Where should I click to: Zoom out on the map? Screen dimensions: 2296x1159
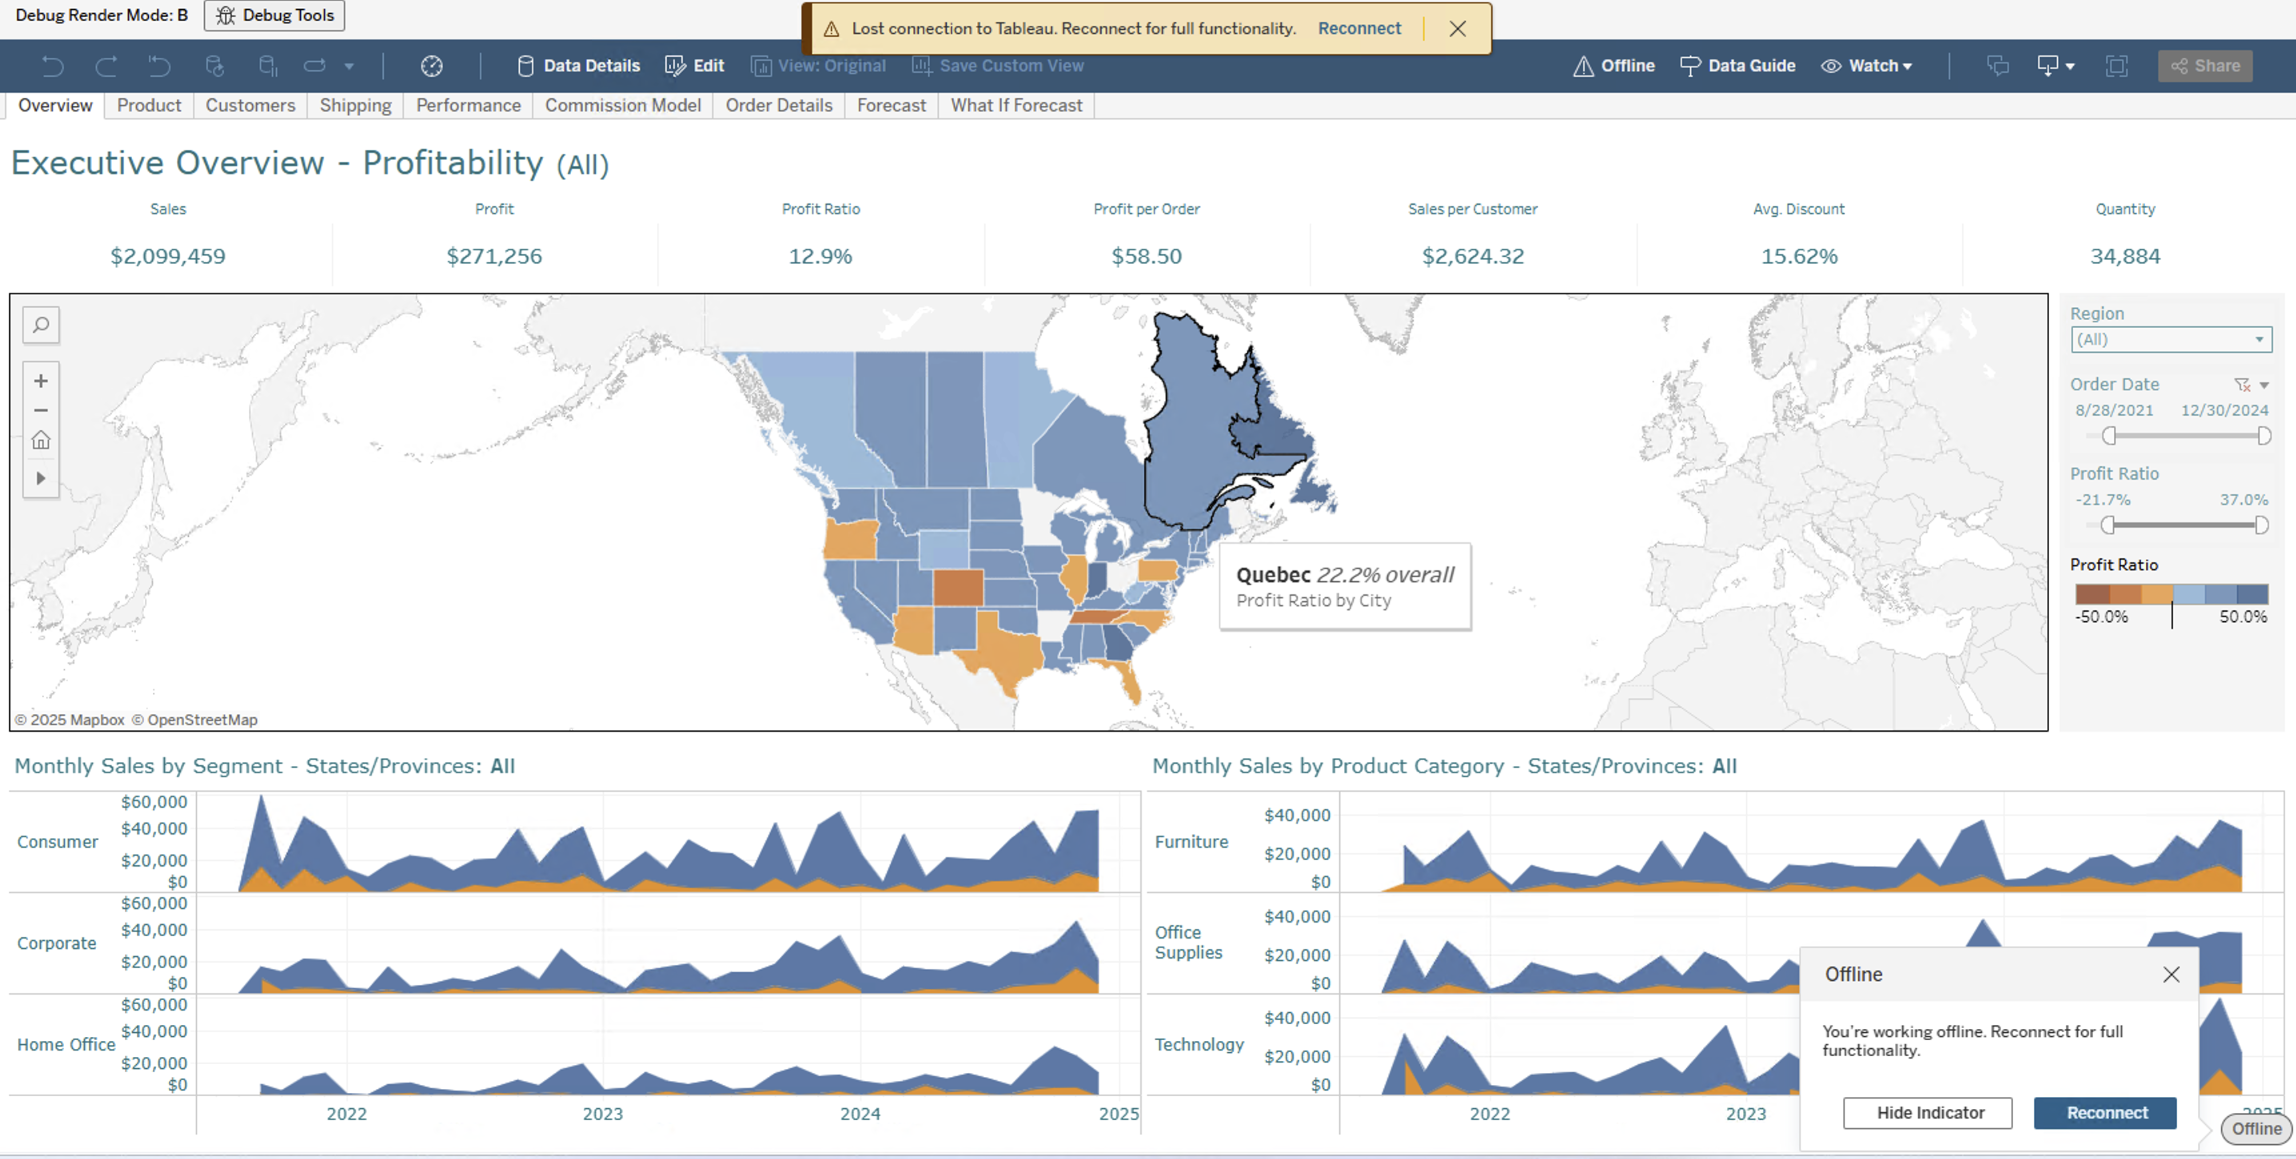coord(41,410)
